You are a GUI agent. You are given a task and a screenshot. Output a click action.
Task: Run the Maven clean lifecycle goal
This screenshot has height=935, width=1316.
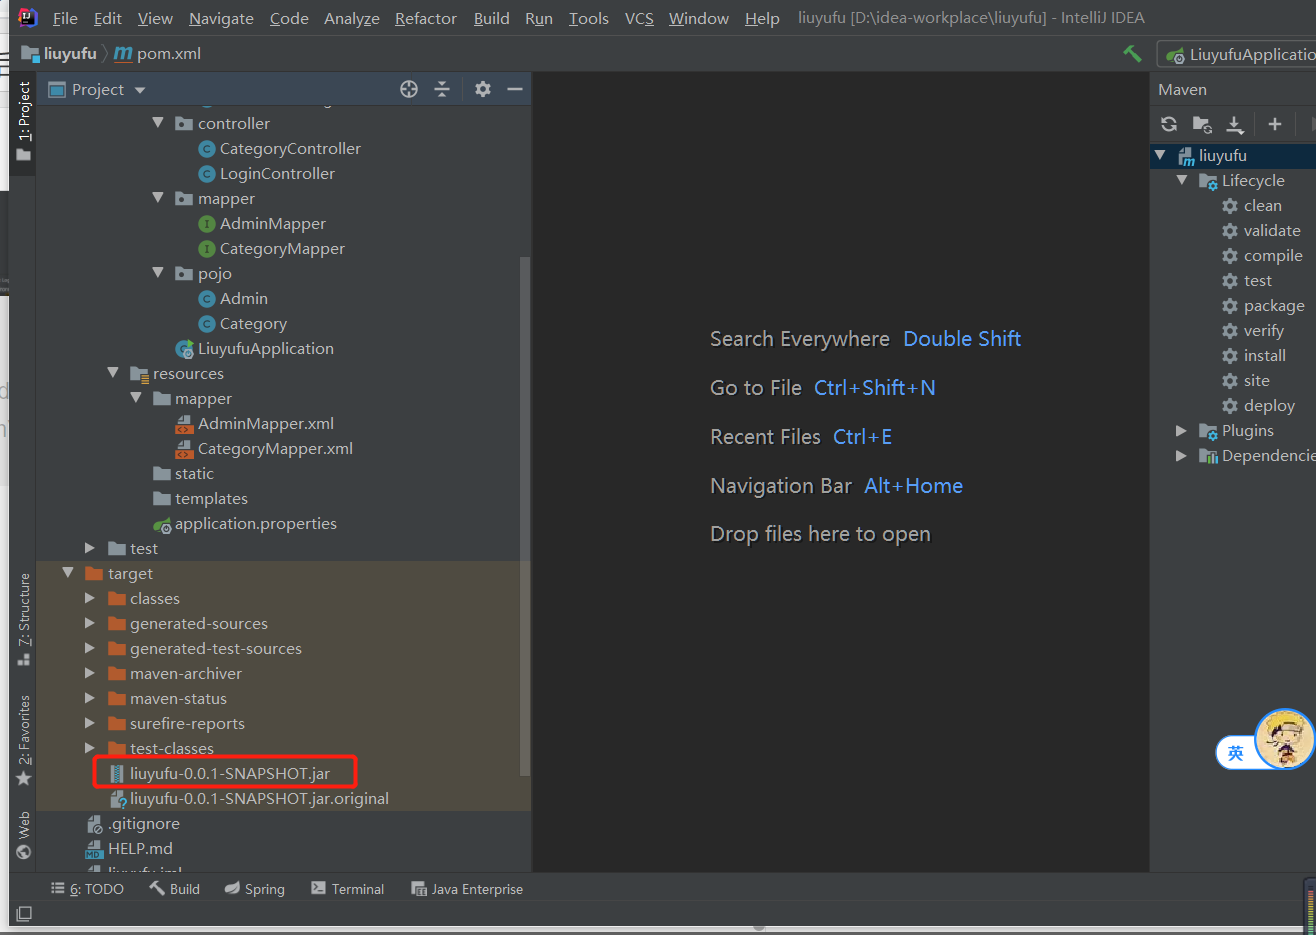[x=1262, y=205]
